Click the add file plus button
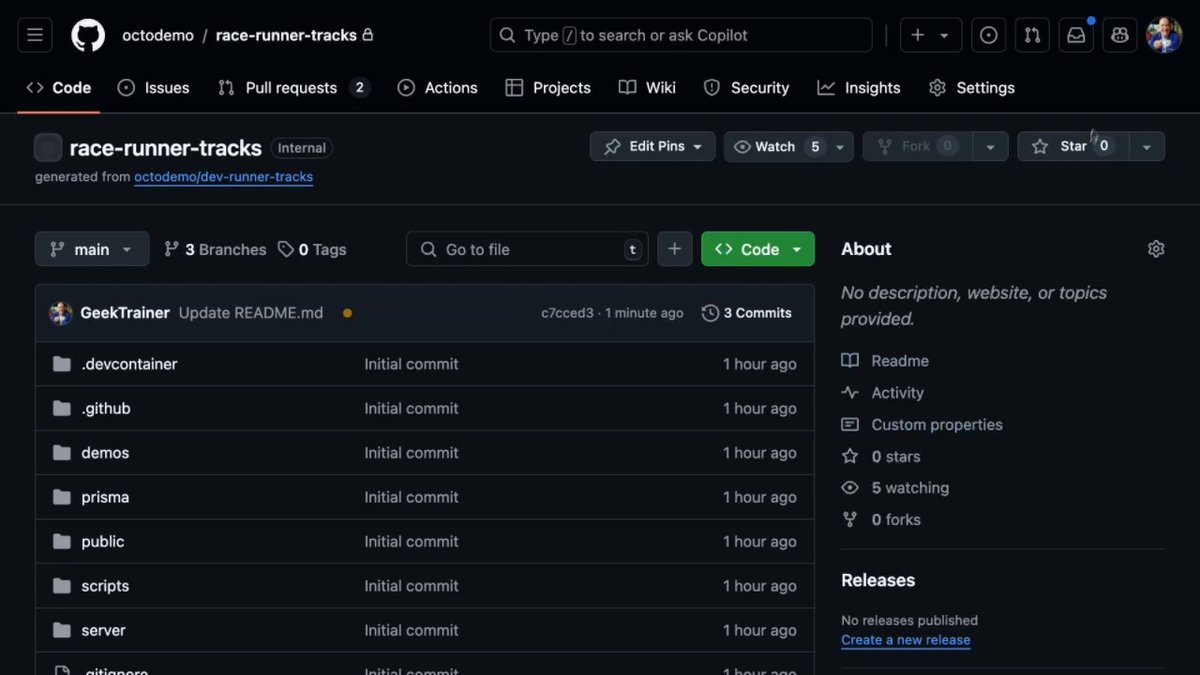Screen dimensions: 1200x675 [674, 249]
